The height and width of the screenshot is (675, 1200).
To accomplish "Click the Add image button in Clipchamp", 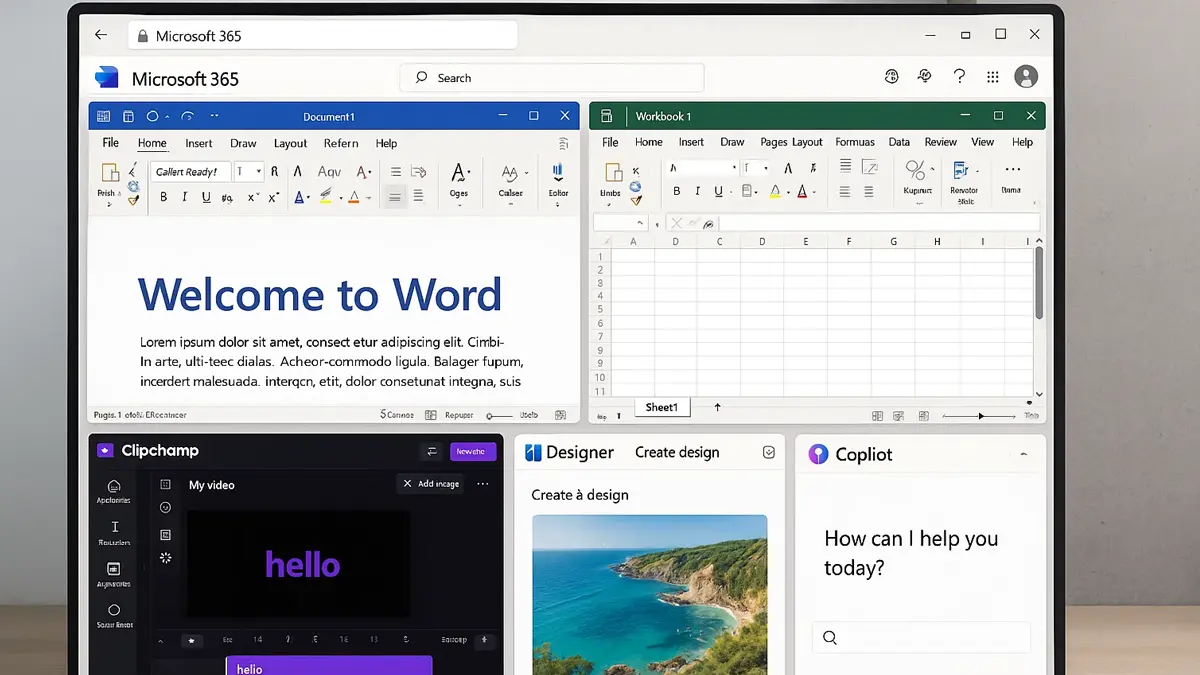I will pyautogui.click(x=431, y=484).
